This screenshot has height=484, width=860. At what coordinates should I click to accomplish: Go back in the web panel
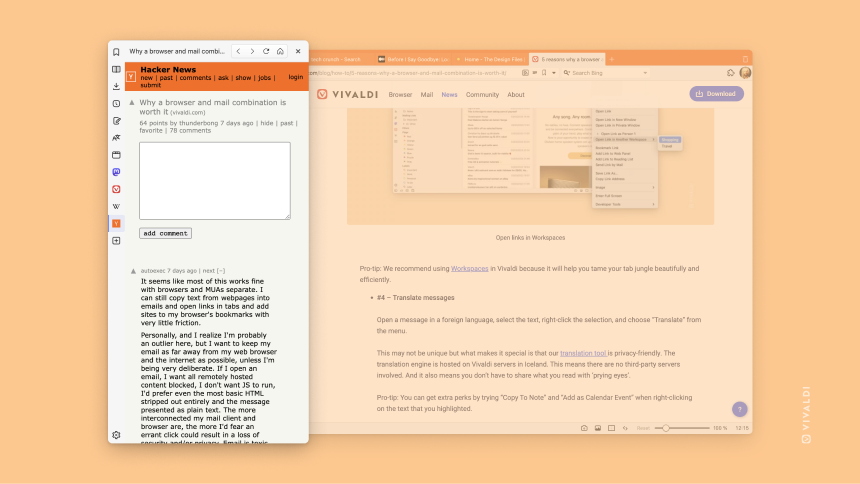click(238, 51)
